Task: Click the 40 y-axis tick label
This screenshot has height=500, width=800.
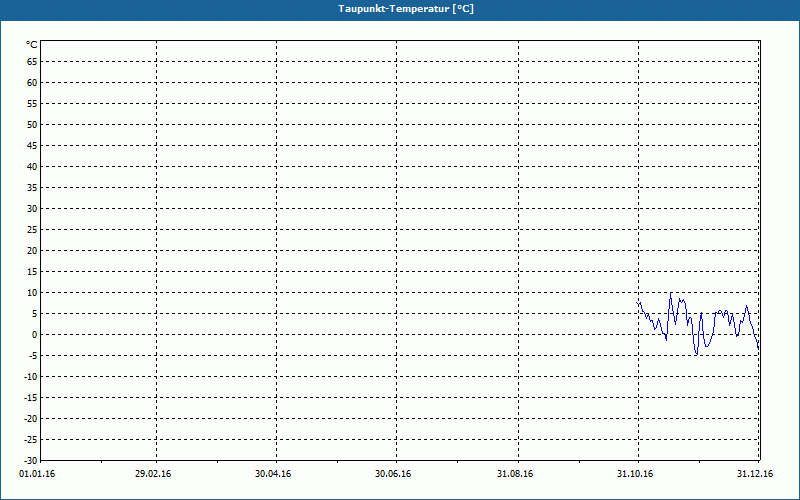Action: coord(31,167)
